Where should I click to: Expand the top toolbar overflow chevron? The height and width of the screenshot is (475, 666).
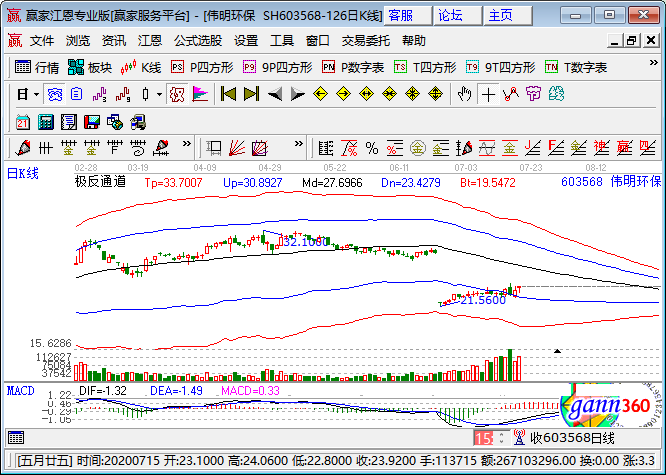click(x=653, y=63)
